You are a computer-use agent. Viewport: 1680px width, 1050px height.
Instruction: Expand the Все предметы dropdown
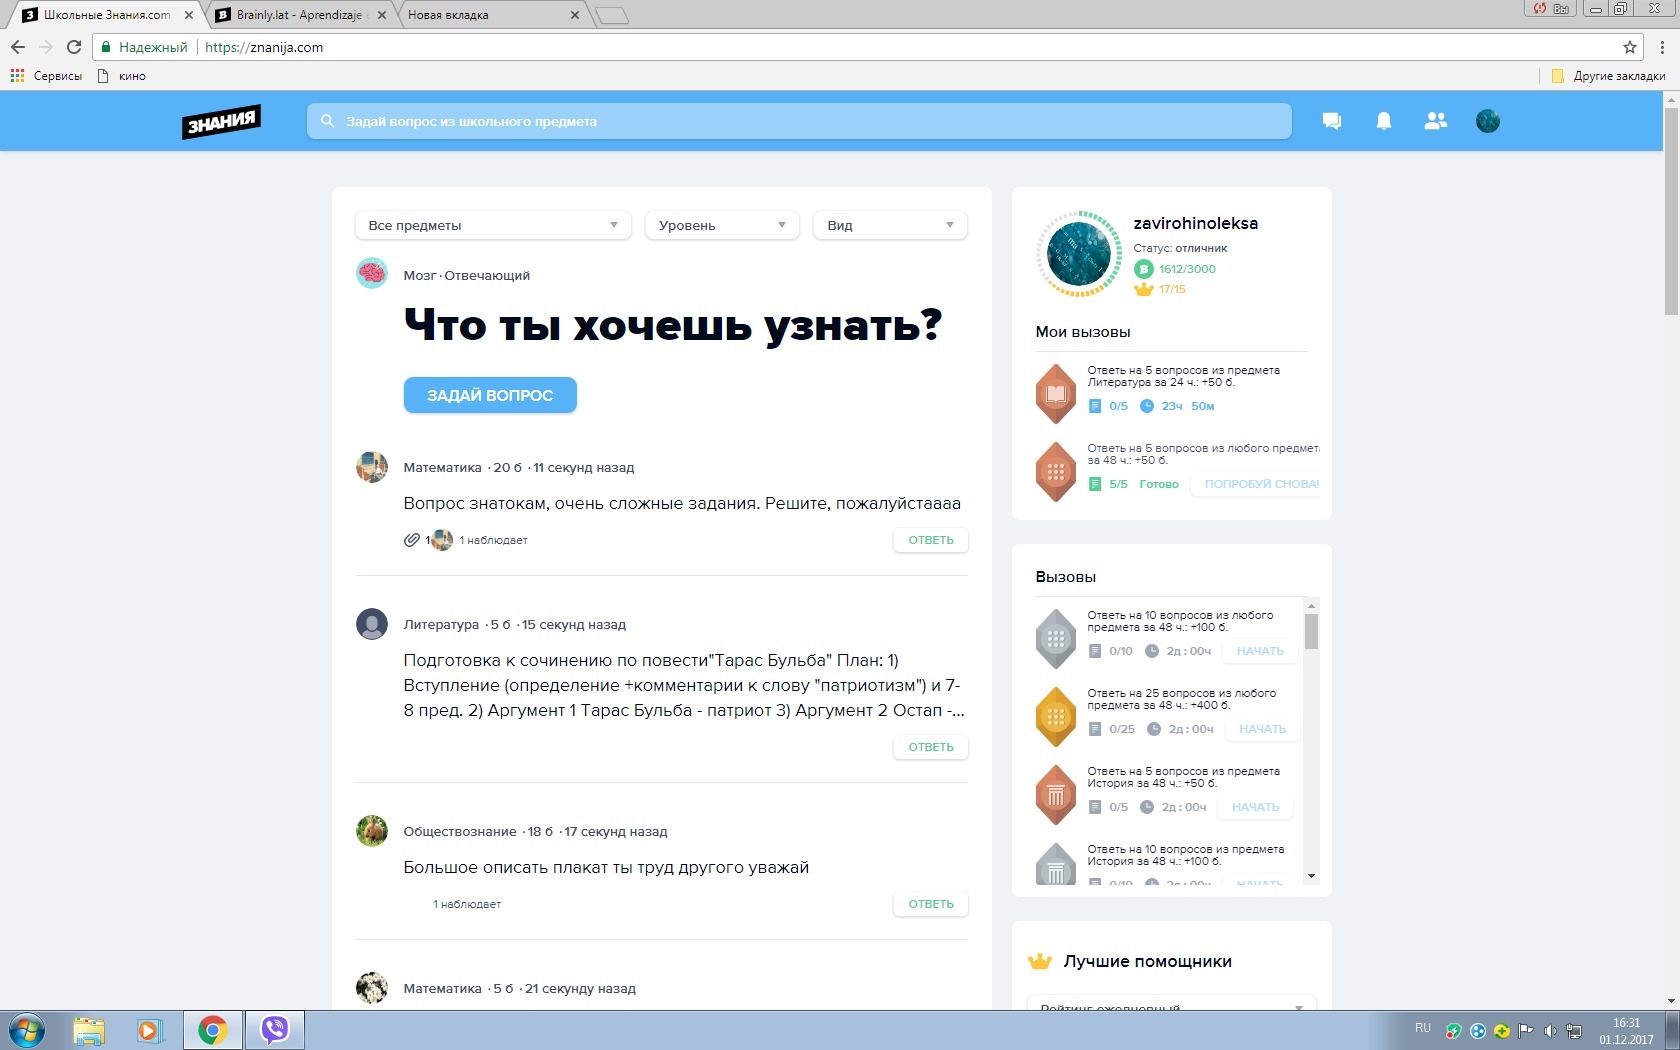[x=493, y=225]
